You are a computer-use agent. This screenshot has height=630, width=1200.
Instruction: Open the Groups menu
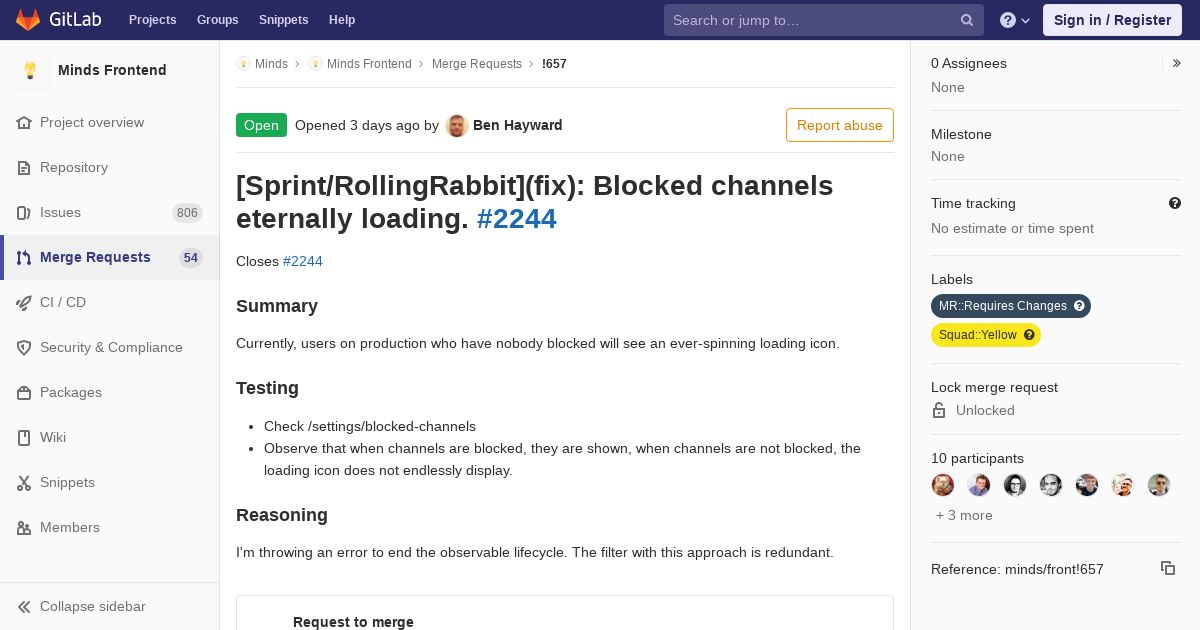(x=217, y=20)
